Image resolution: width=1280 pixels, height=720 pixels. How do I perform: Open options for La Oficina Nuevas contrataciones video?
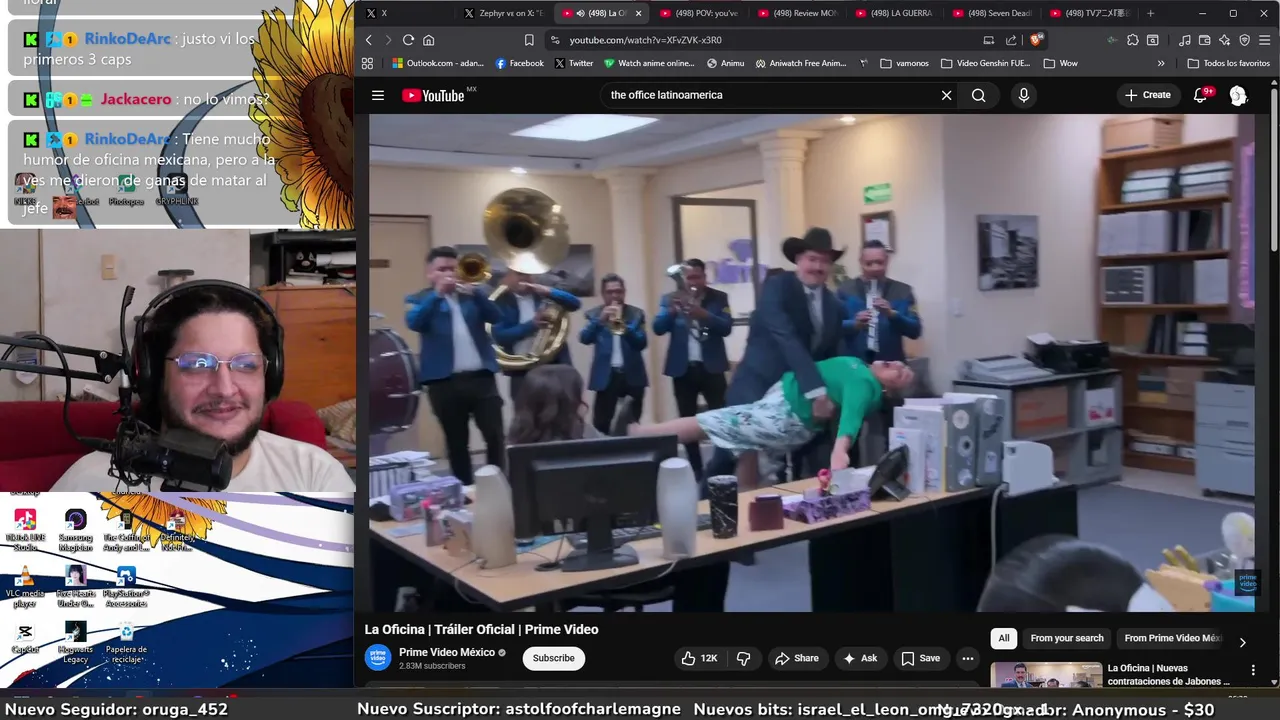(x=1253, y=670)
